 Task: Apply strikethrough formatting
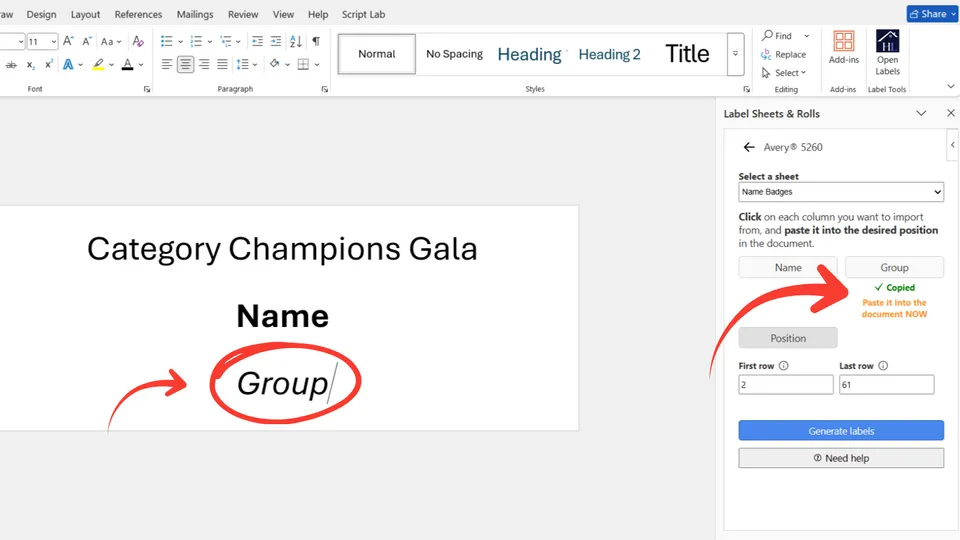11,64
